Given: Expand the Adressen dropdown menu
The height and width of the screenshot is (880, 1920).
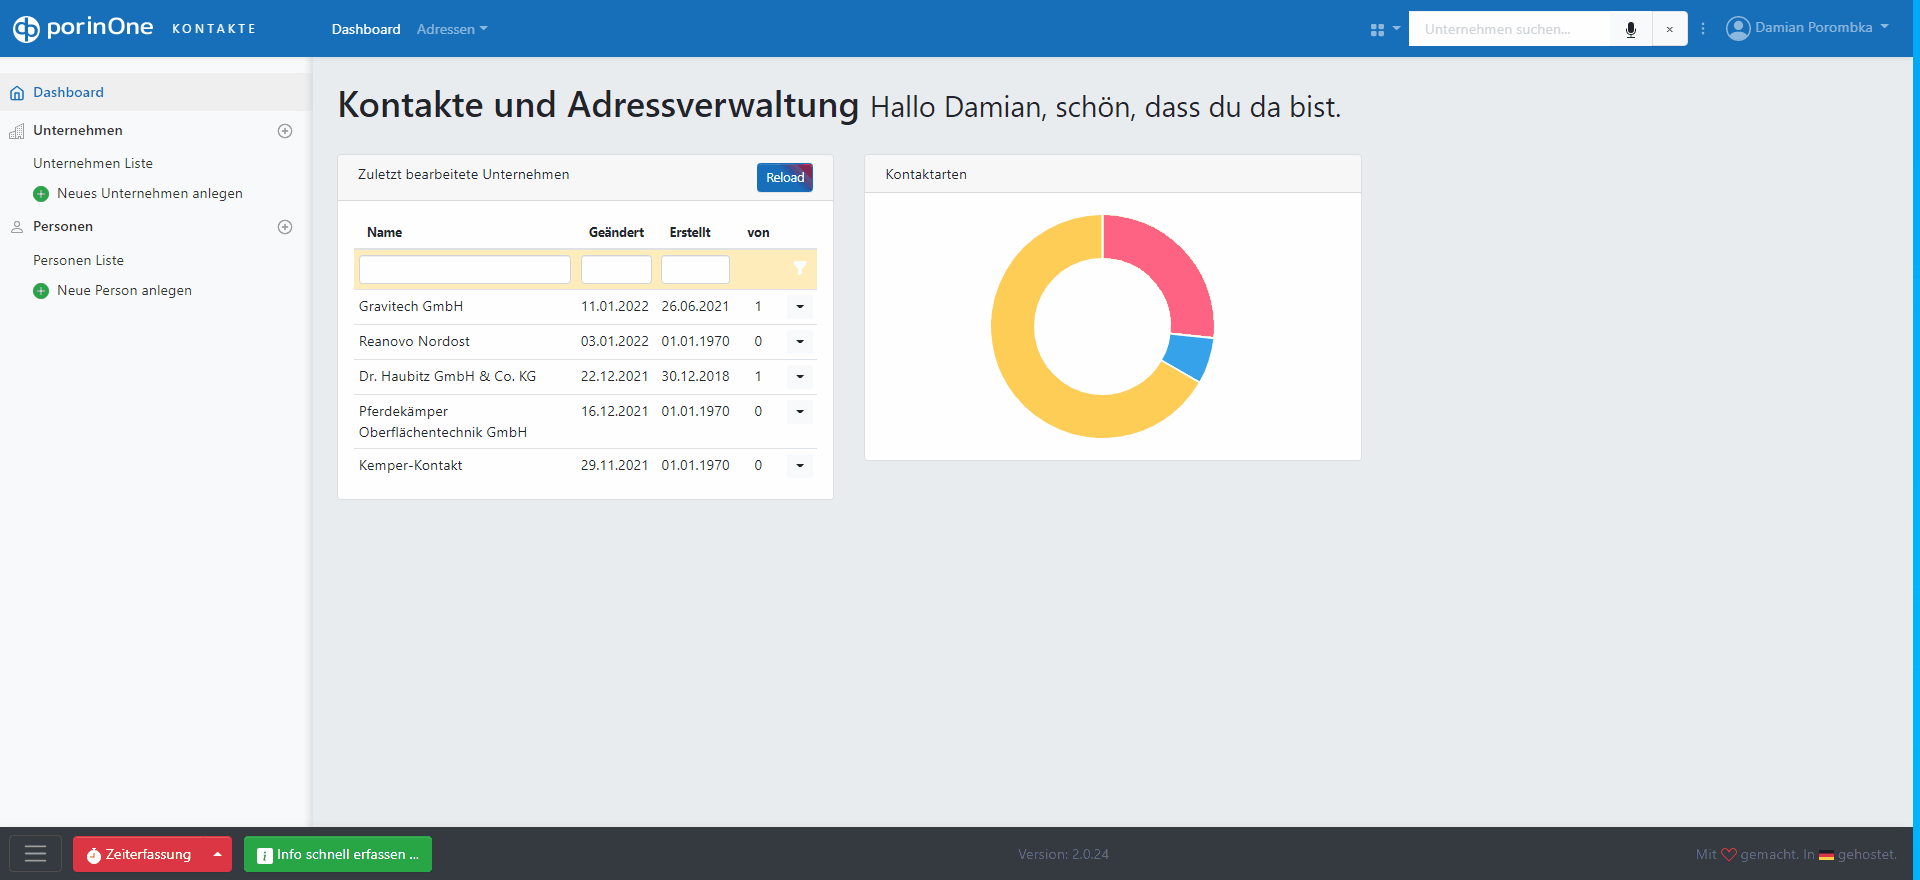Looking at the screenshot, I should pyautogui.click(x=452, y=29).
